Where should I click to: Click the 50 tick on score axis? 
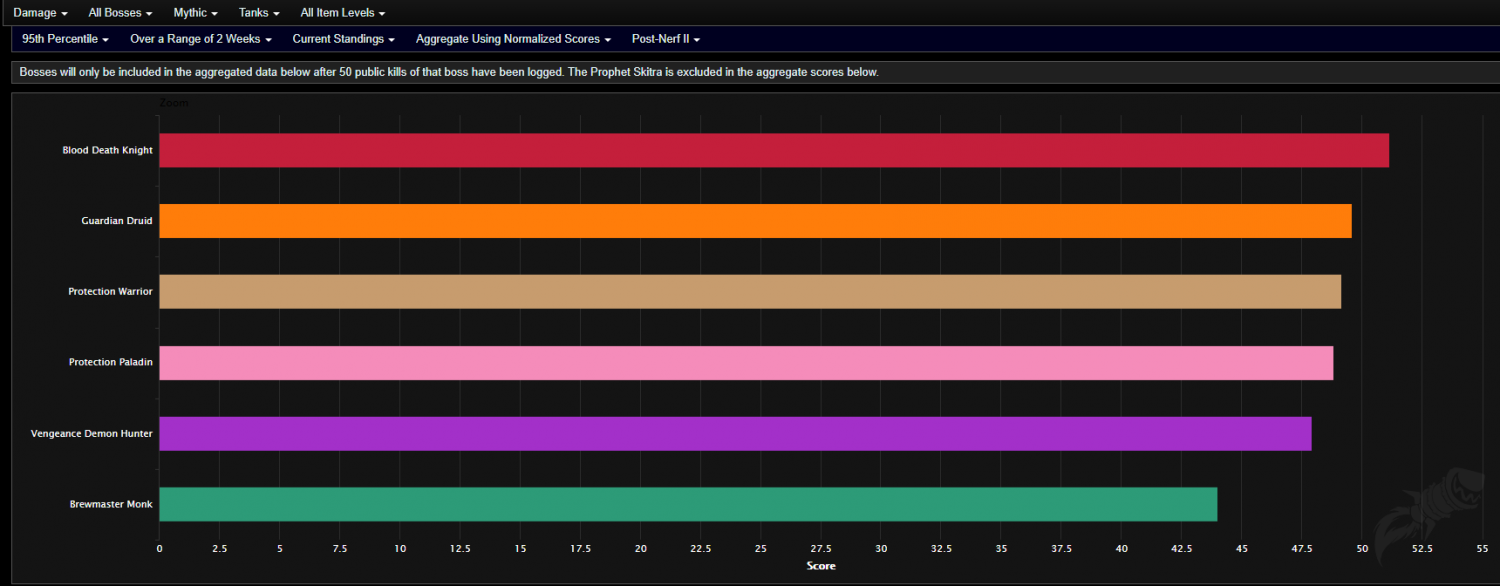[1362, 548]
